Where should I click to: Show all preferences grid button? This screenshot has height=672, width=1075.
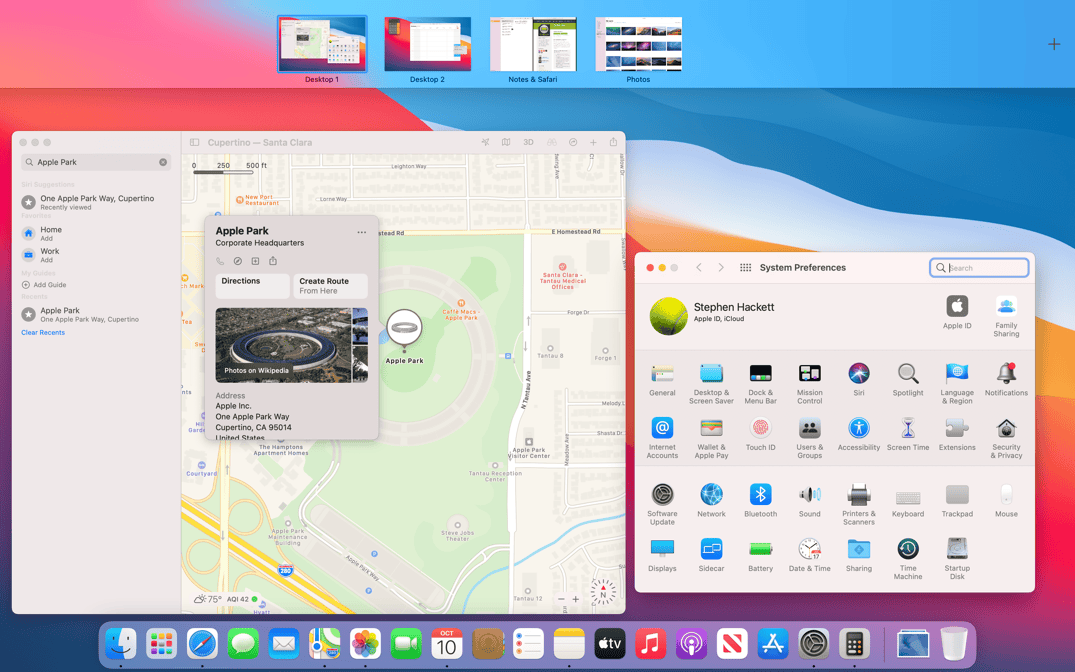(x=745, y=267)
